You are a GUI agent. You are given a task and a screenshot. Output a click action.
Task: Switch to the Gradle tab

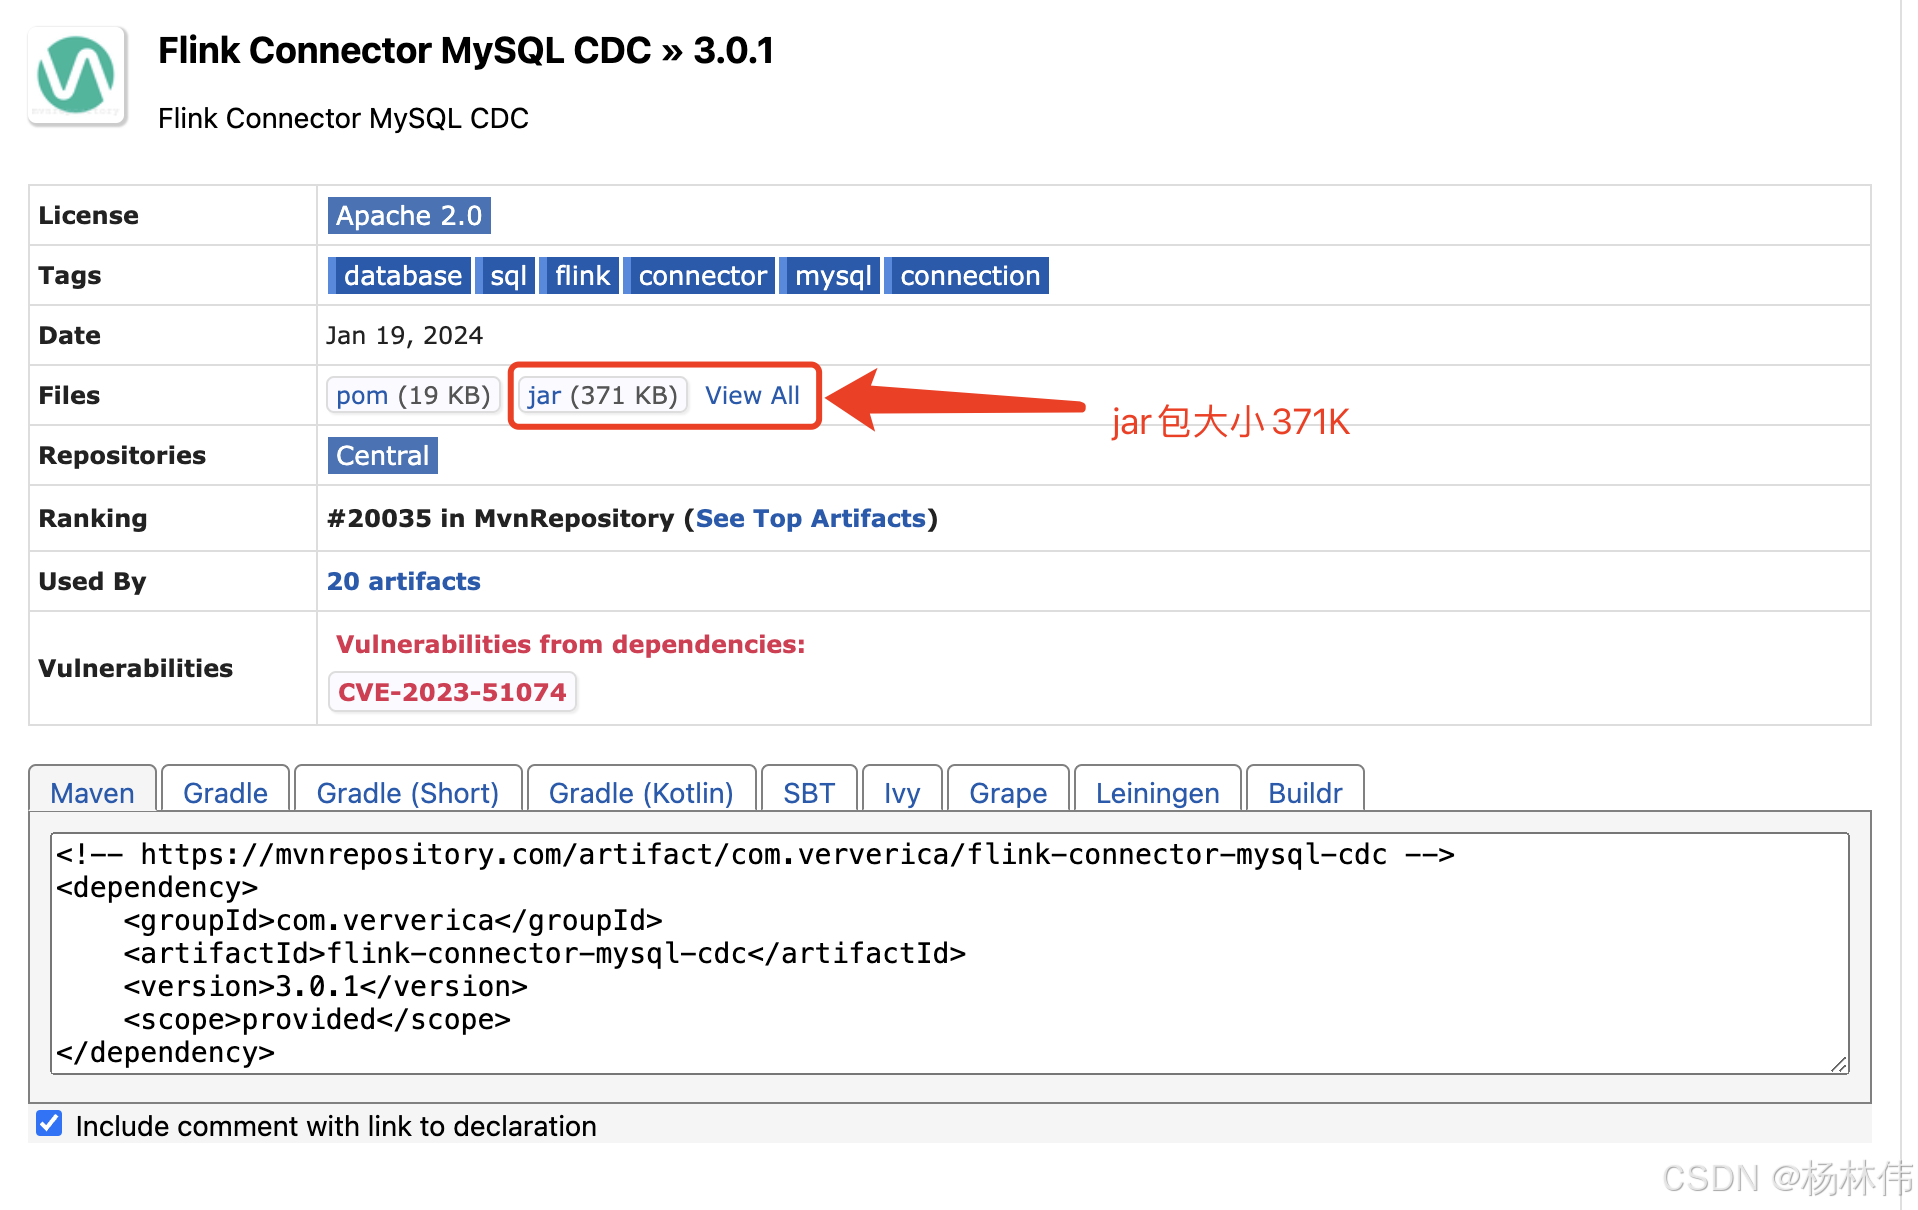click(x=224, y=792)
